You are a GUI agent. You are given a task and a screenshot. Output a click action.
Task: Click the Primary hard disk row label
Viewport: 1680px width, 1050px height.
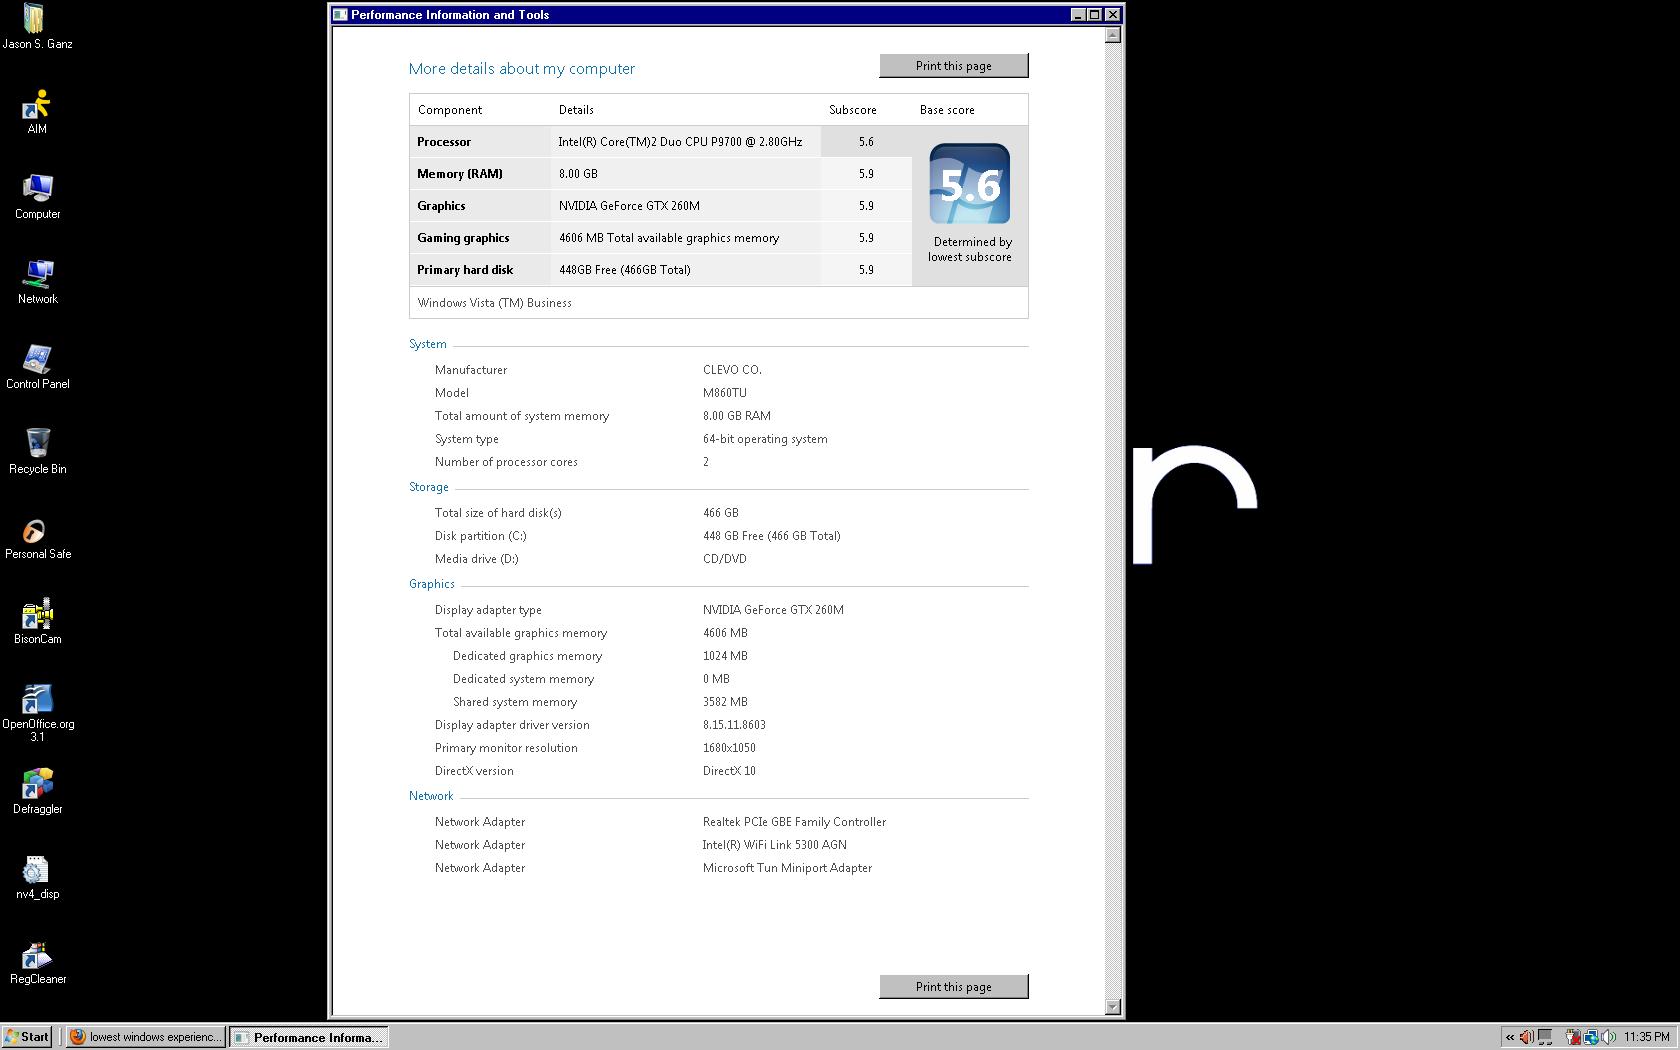[465, 270]
